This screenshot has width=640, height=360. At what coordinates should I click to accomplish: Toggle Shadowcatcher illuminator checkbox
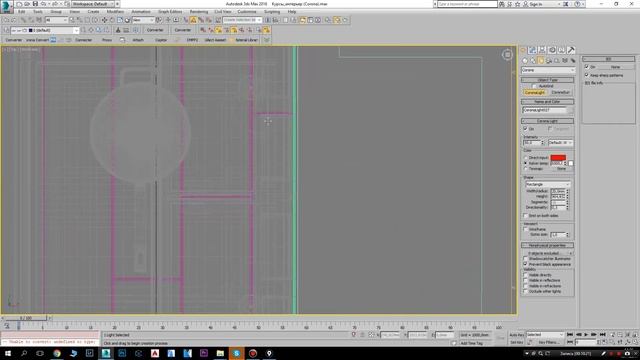pos(526,259)
